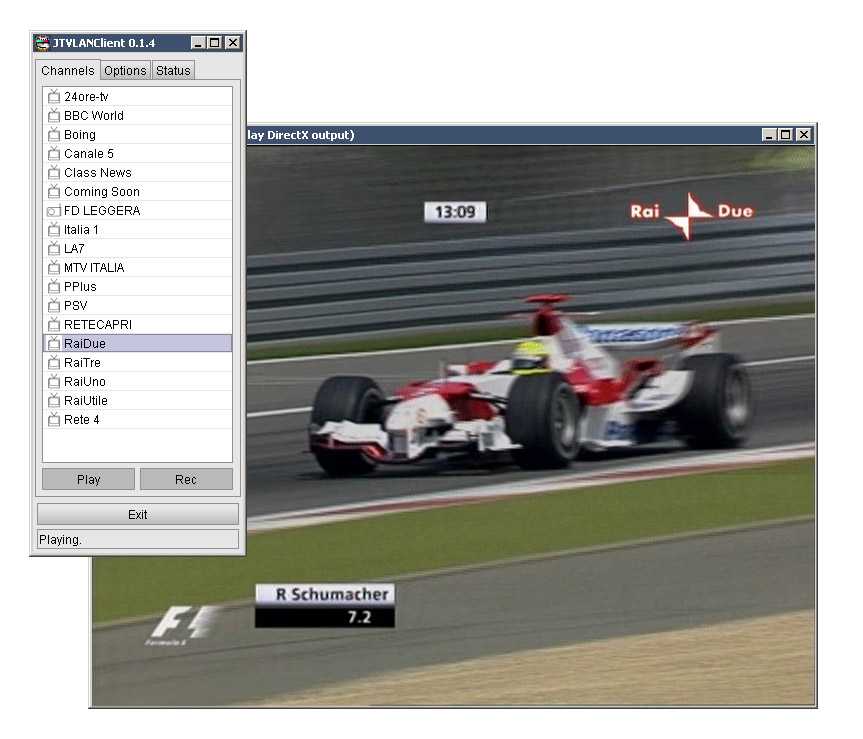Click the TV icon beside Class News
This screenshot has width=863, height=739.
coord(53,173)
